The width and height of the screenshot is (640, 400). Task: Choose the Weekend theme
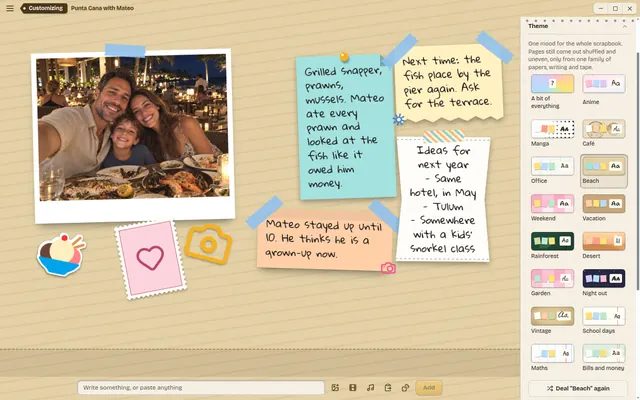552,208
